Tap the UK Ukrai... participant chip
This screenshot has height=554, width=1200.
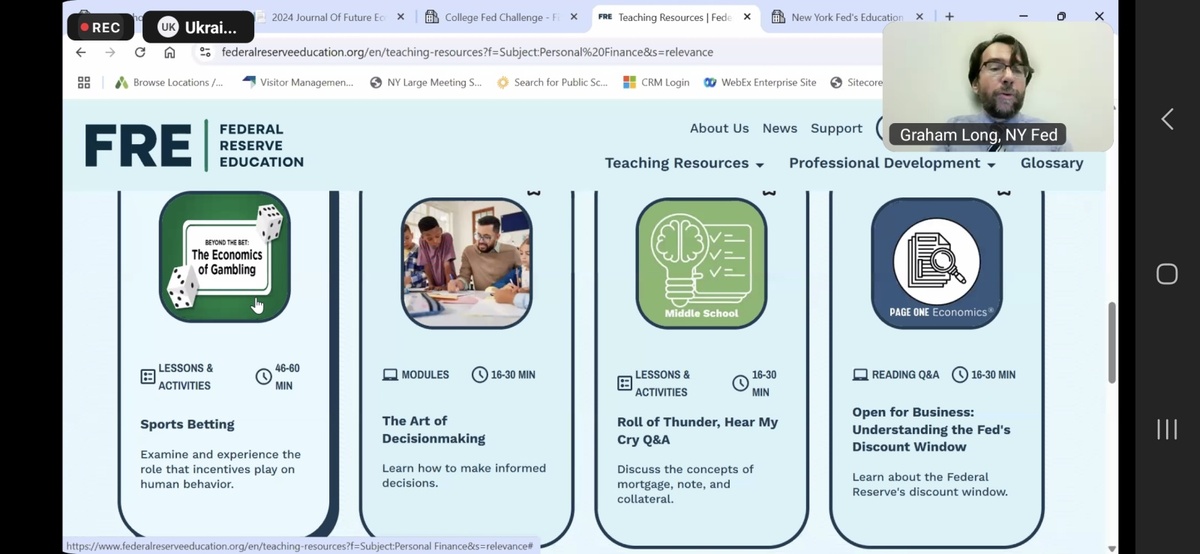[x=198, y=27]
